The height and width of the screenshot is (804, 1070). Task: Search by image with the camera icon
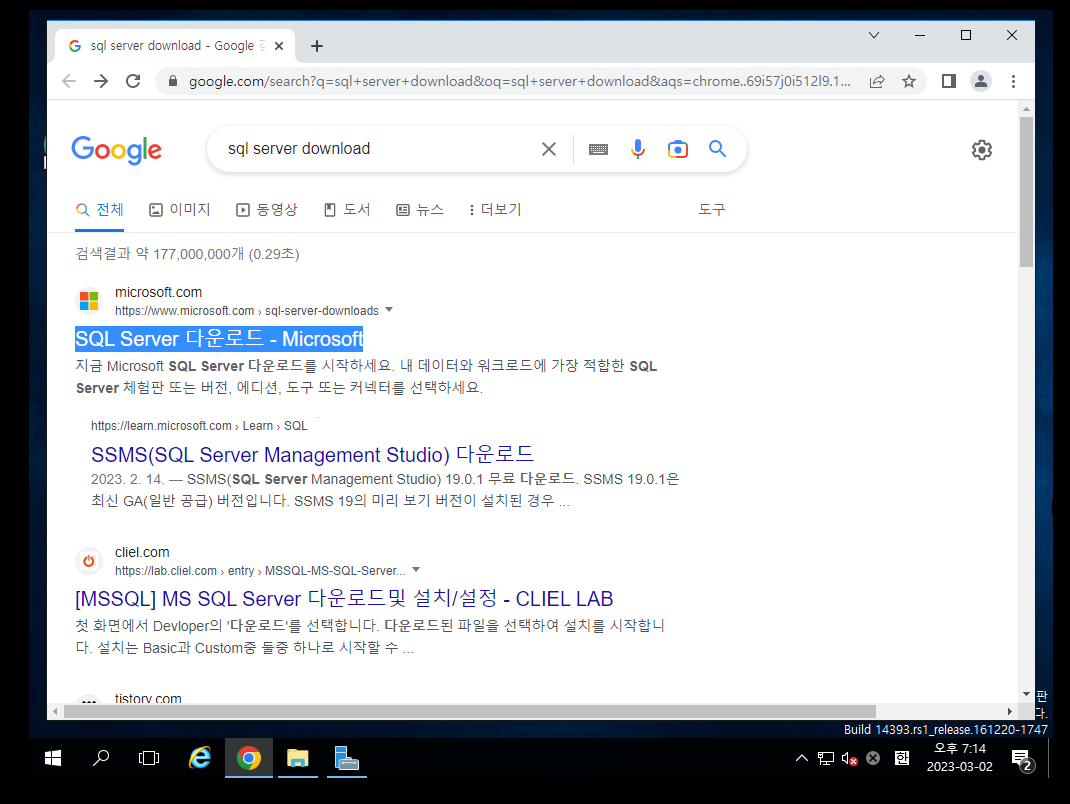[x=678, y=149]
